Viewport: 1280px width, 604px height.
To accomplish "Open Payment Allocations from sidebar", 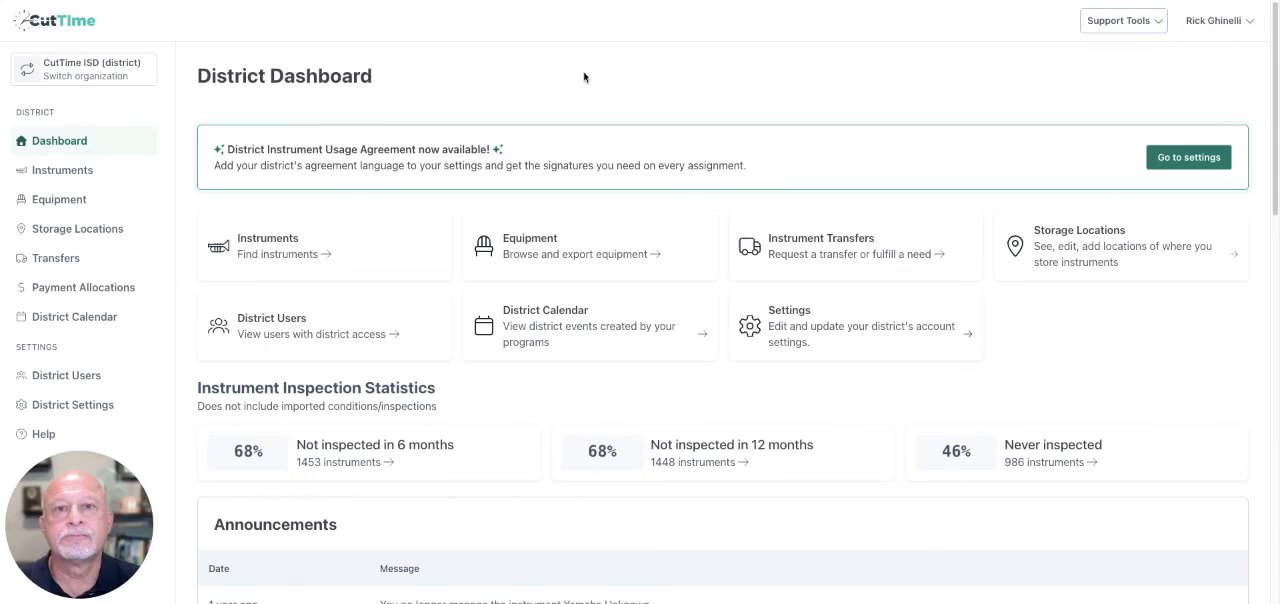I will tap(83, 287).
